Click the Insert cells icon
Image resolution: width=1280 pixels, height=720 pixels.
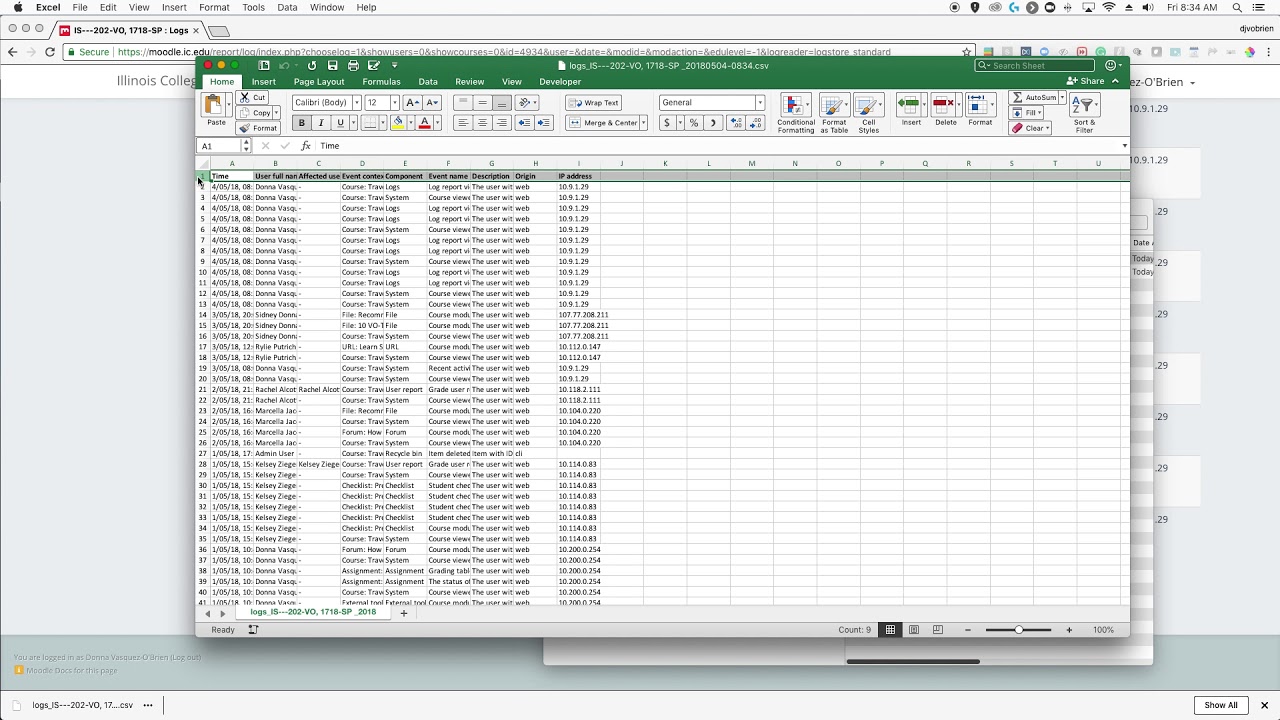pyautogui.click(x=911, y=104)
